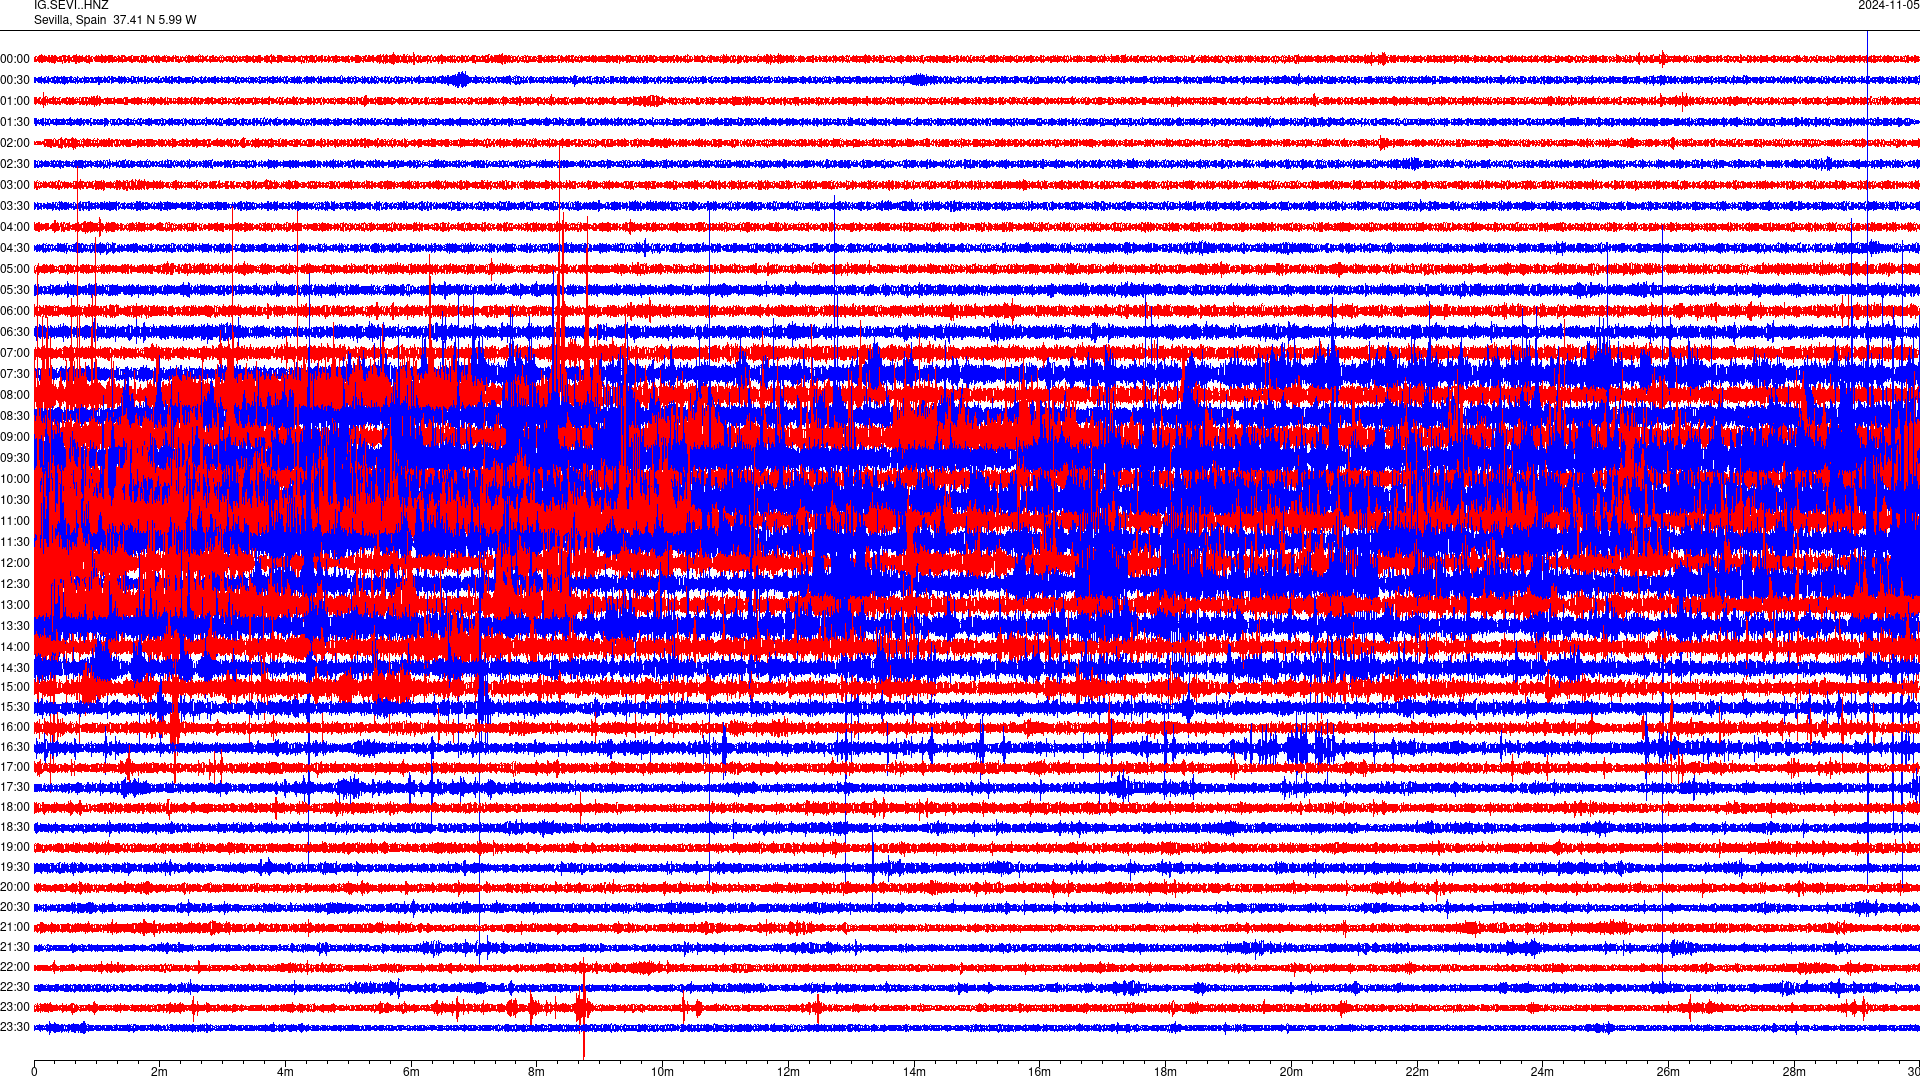Select the 14:00 row label

(x=15, y=647)
